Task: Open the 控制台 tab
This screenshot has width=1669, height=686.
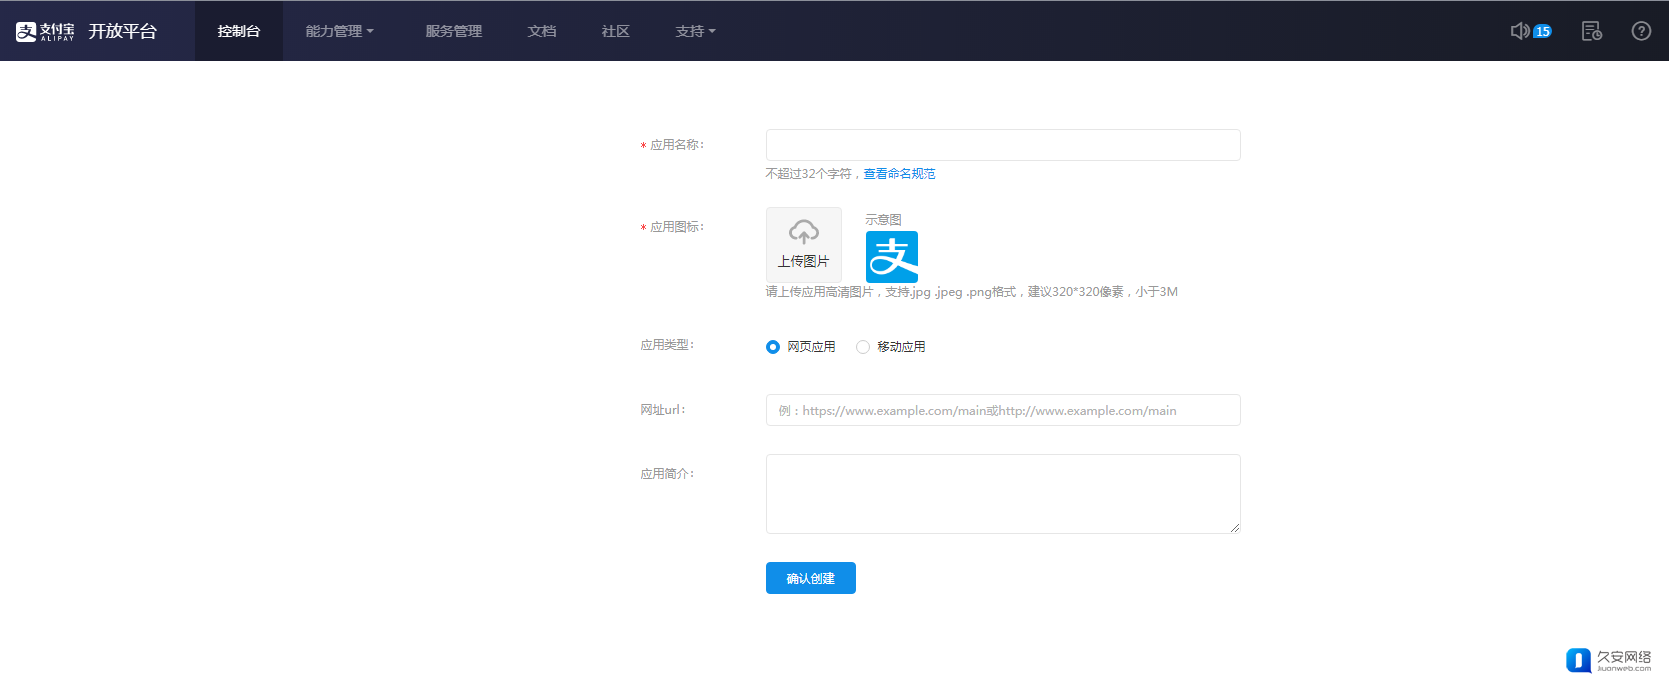Action: pos(239,31)
